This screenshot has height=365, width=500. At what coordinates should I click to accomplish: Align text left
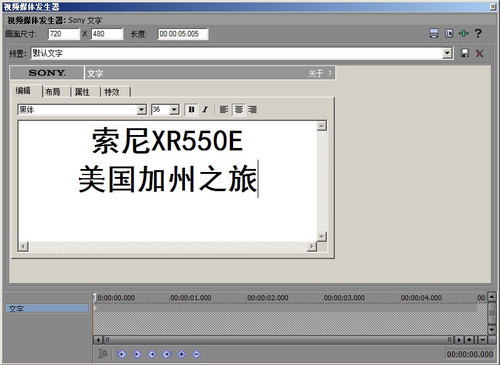224,110
